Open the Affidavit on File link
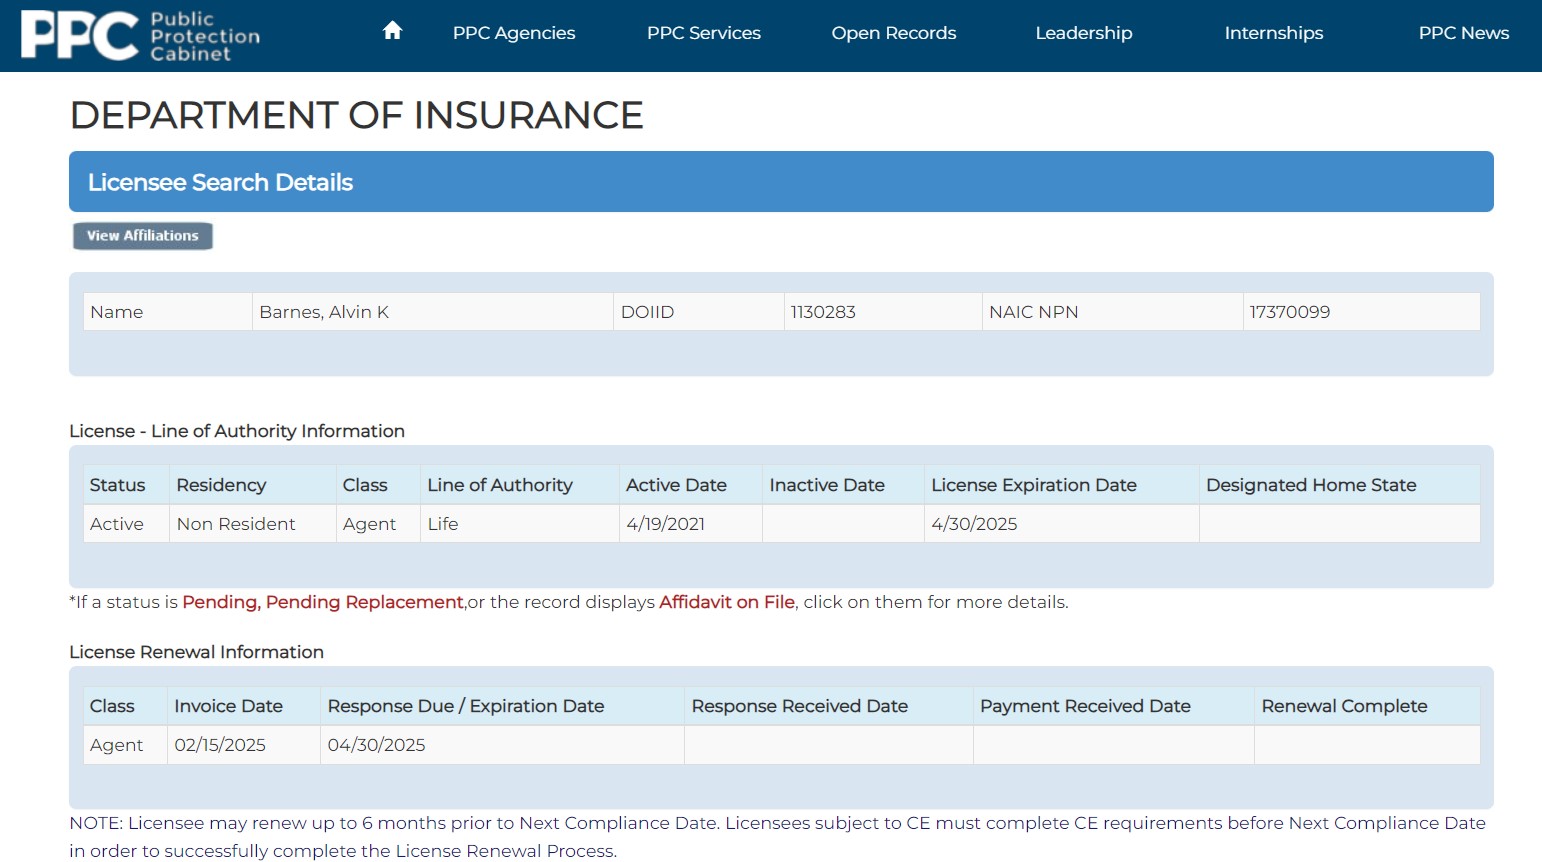This screenshot has height=862, width=1542. pyautogui.click(x=726, y=602)
